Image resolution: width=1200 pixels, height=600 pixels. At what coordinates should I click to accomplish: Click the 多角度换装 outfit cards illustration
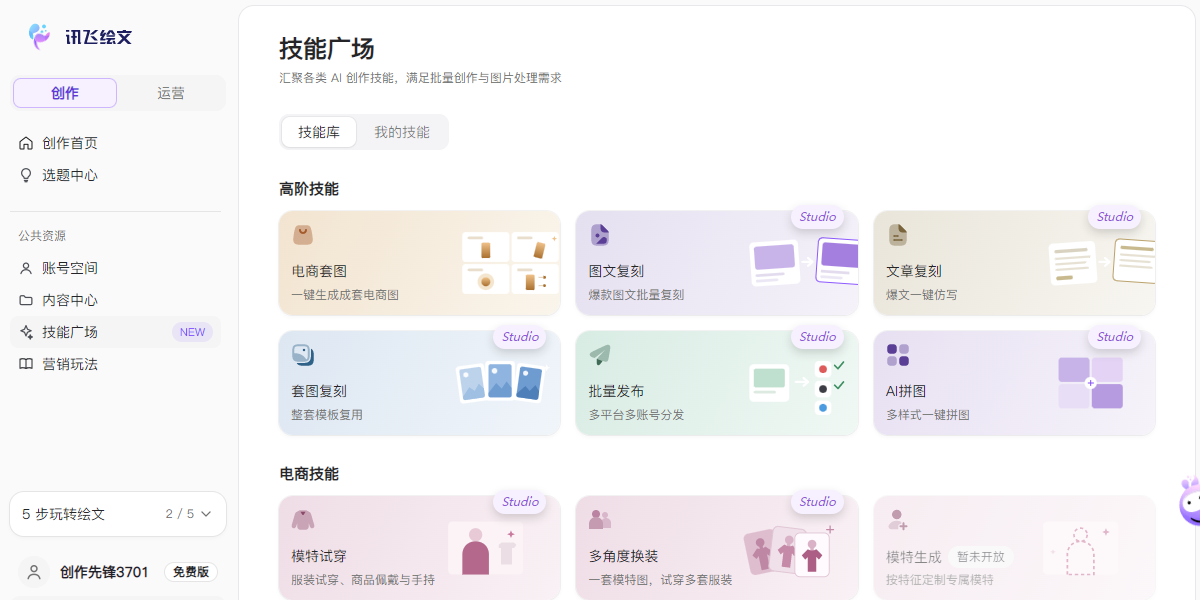pos(789,549)
